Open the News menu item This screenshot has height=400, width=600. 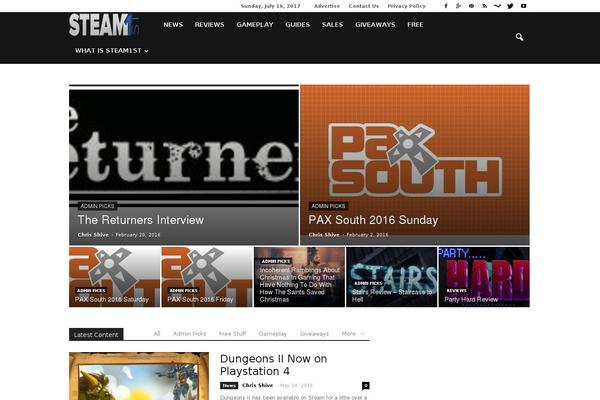click(x=173, y=24)
